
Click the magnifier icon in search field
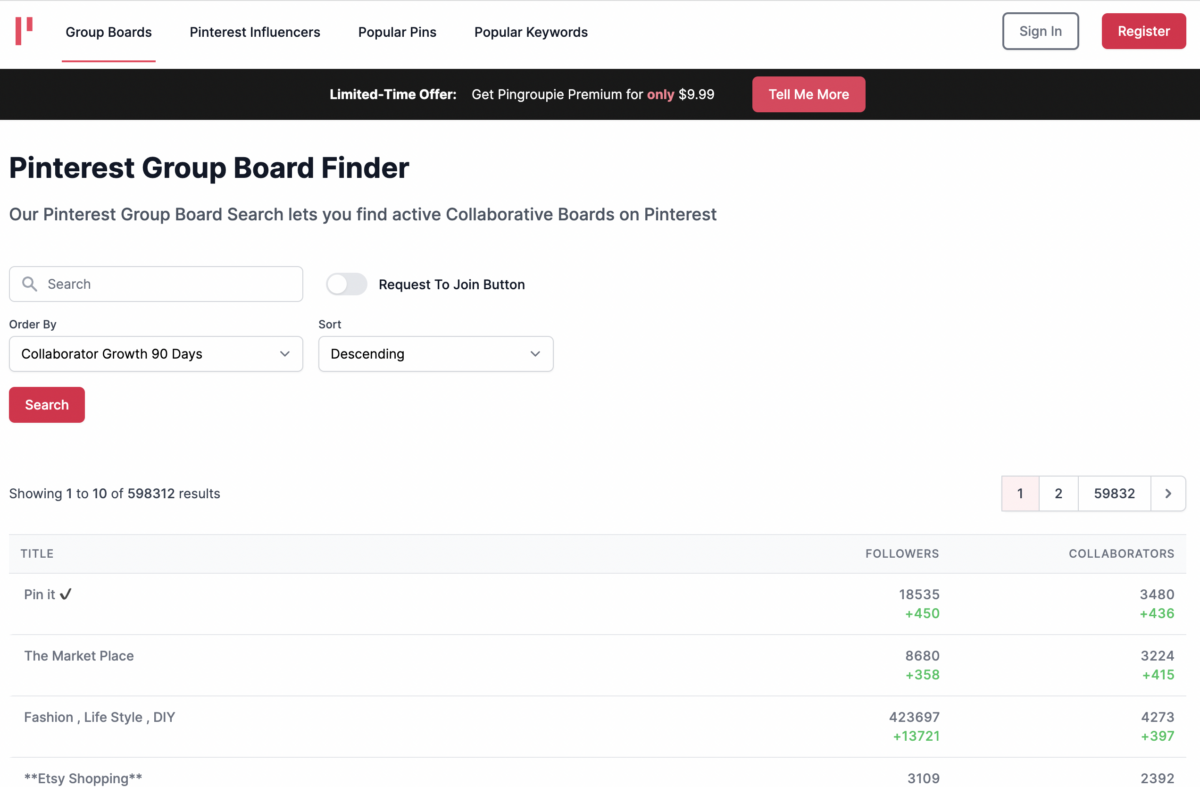[30, 284]
